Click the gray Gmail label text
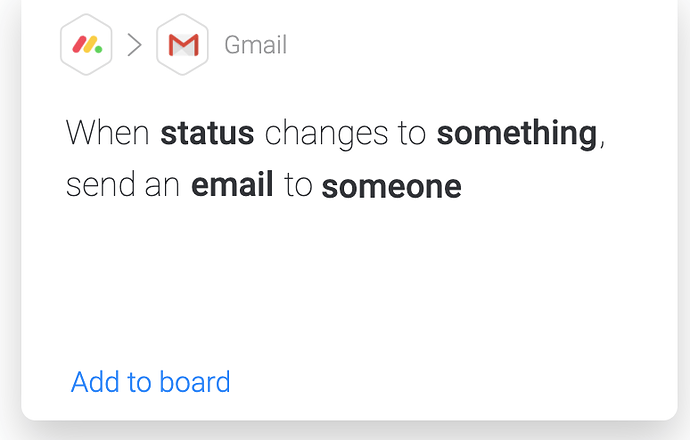 (x=255, y=45)
